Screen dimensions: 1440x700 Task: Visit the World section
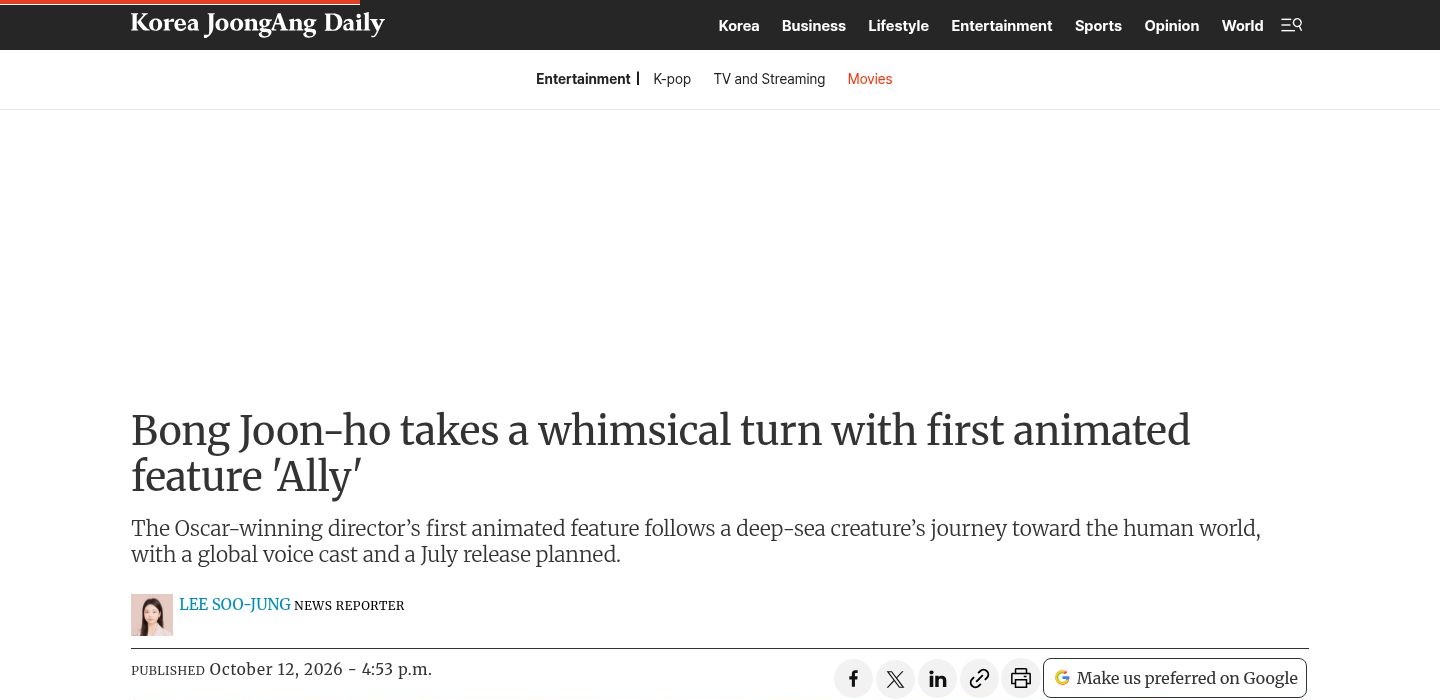point(1242,26)
